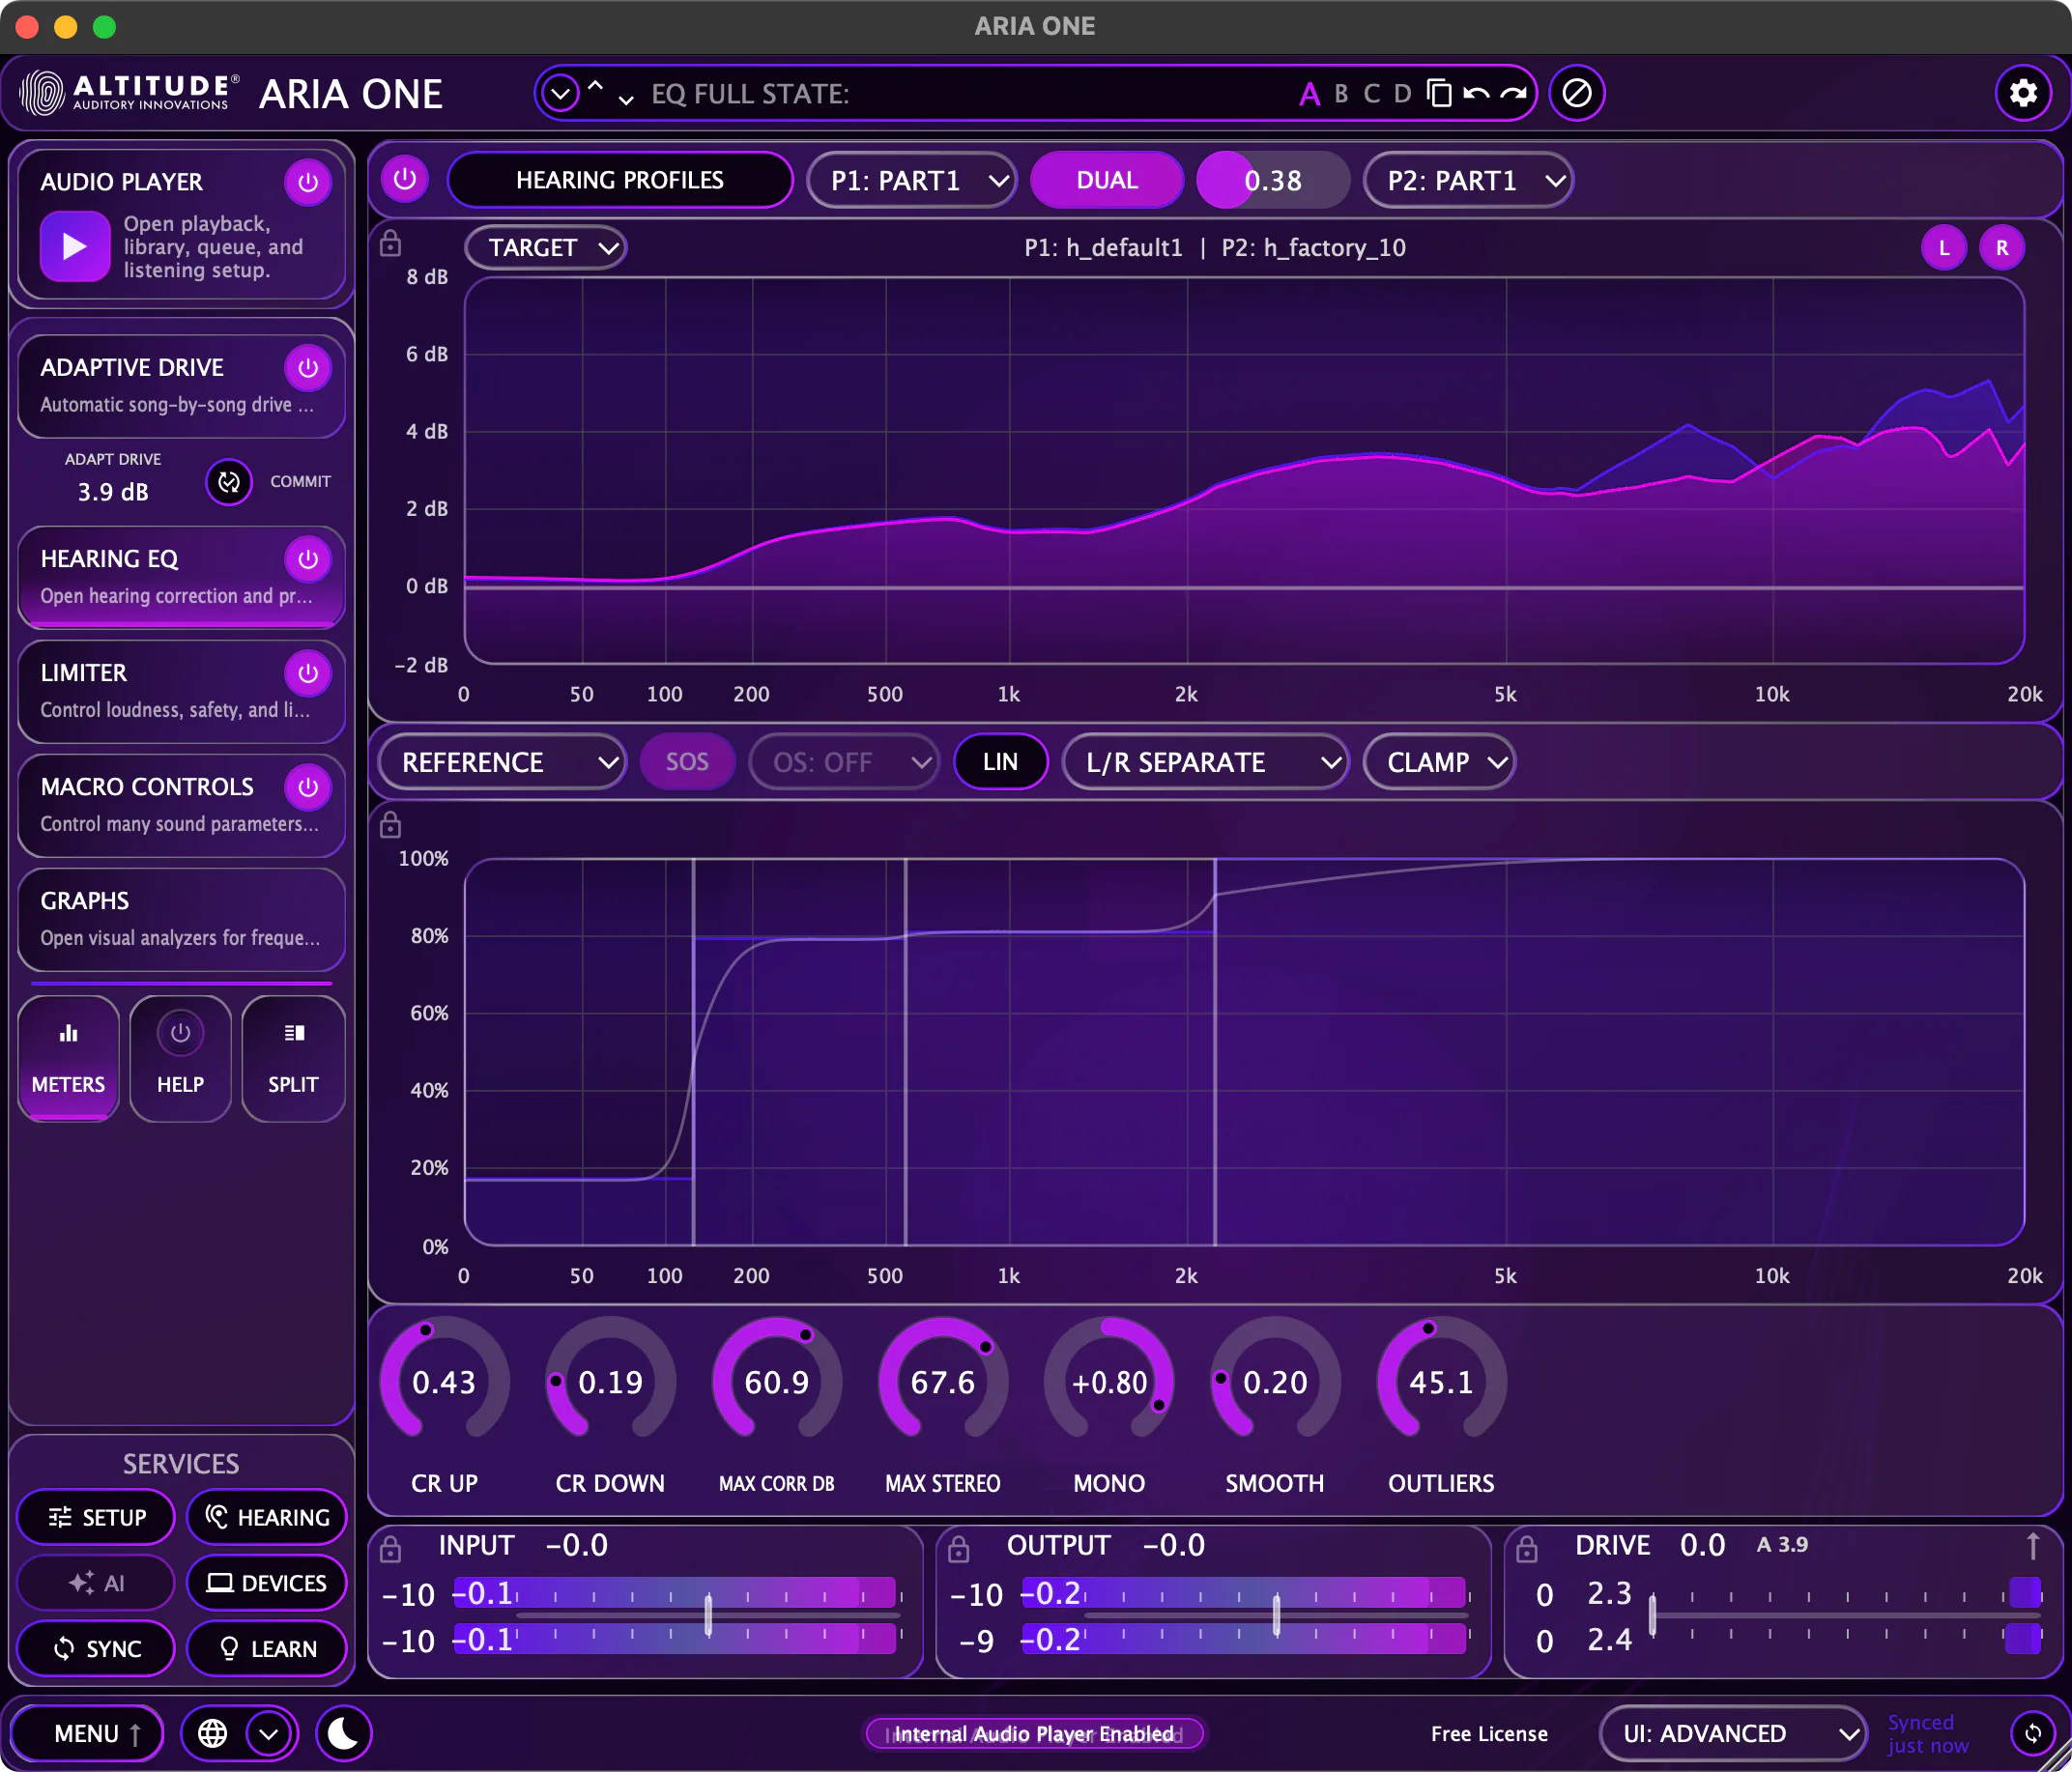
Task: Click the sync refresh icon bottom right
Action: [x=2033, y=1733]
